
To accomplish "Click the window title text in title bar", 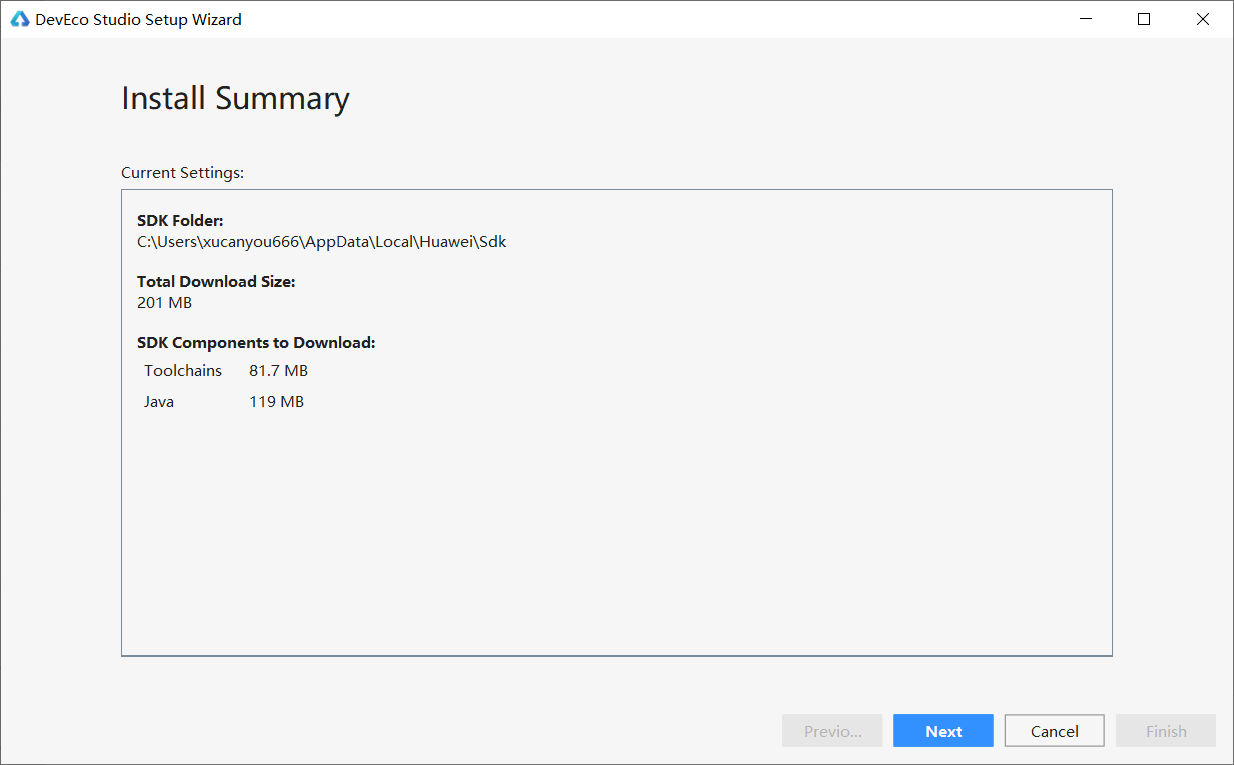I will [138, 19].
